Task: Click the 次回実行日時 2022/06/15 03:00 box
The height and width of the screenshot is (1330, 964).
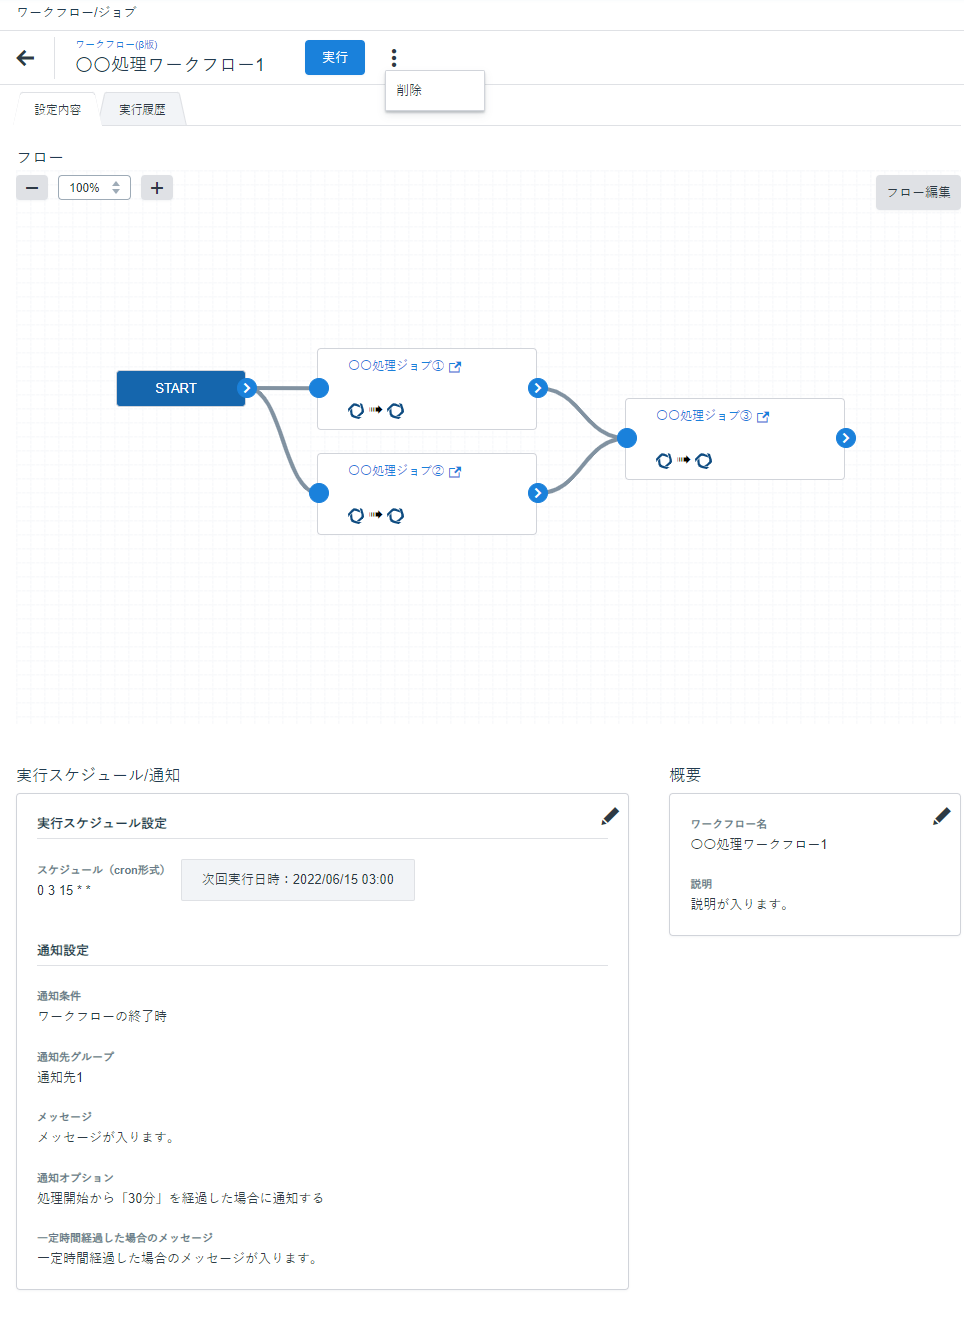Action: 298,880
